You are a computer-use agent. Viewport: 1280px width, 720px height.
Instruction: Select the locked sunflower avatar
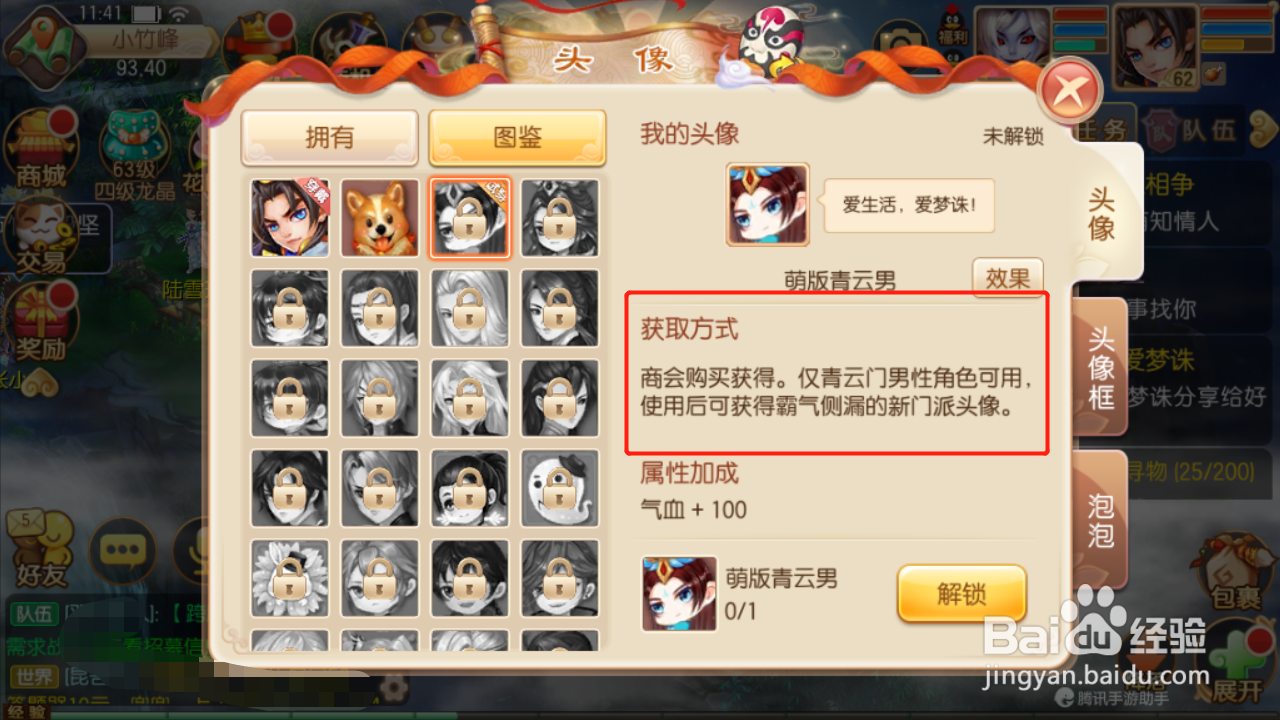coord(290,578)
